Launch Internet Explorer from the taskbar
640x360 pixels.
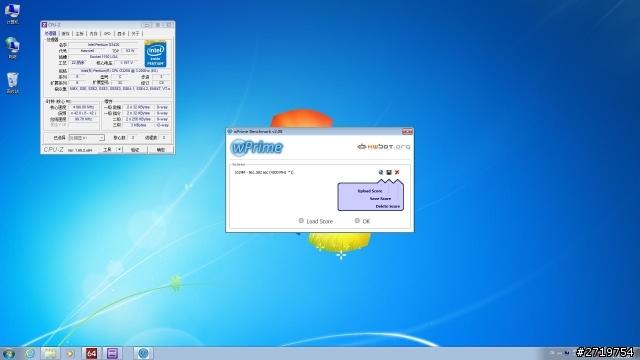tap(30, 353)
